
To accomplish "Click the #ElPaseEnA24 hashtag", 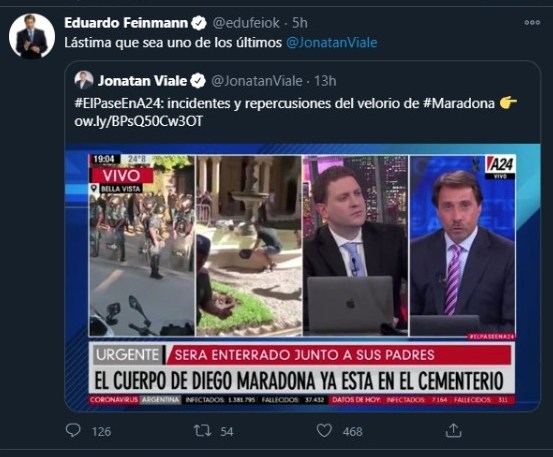I will [118, 103].
